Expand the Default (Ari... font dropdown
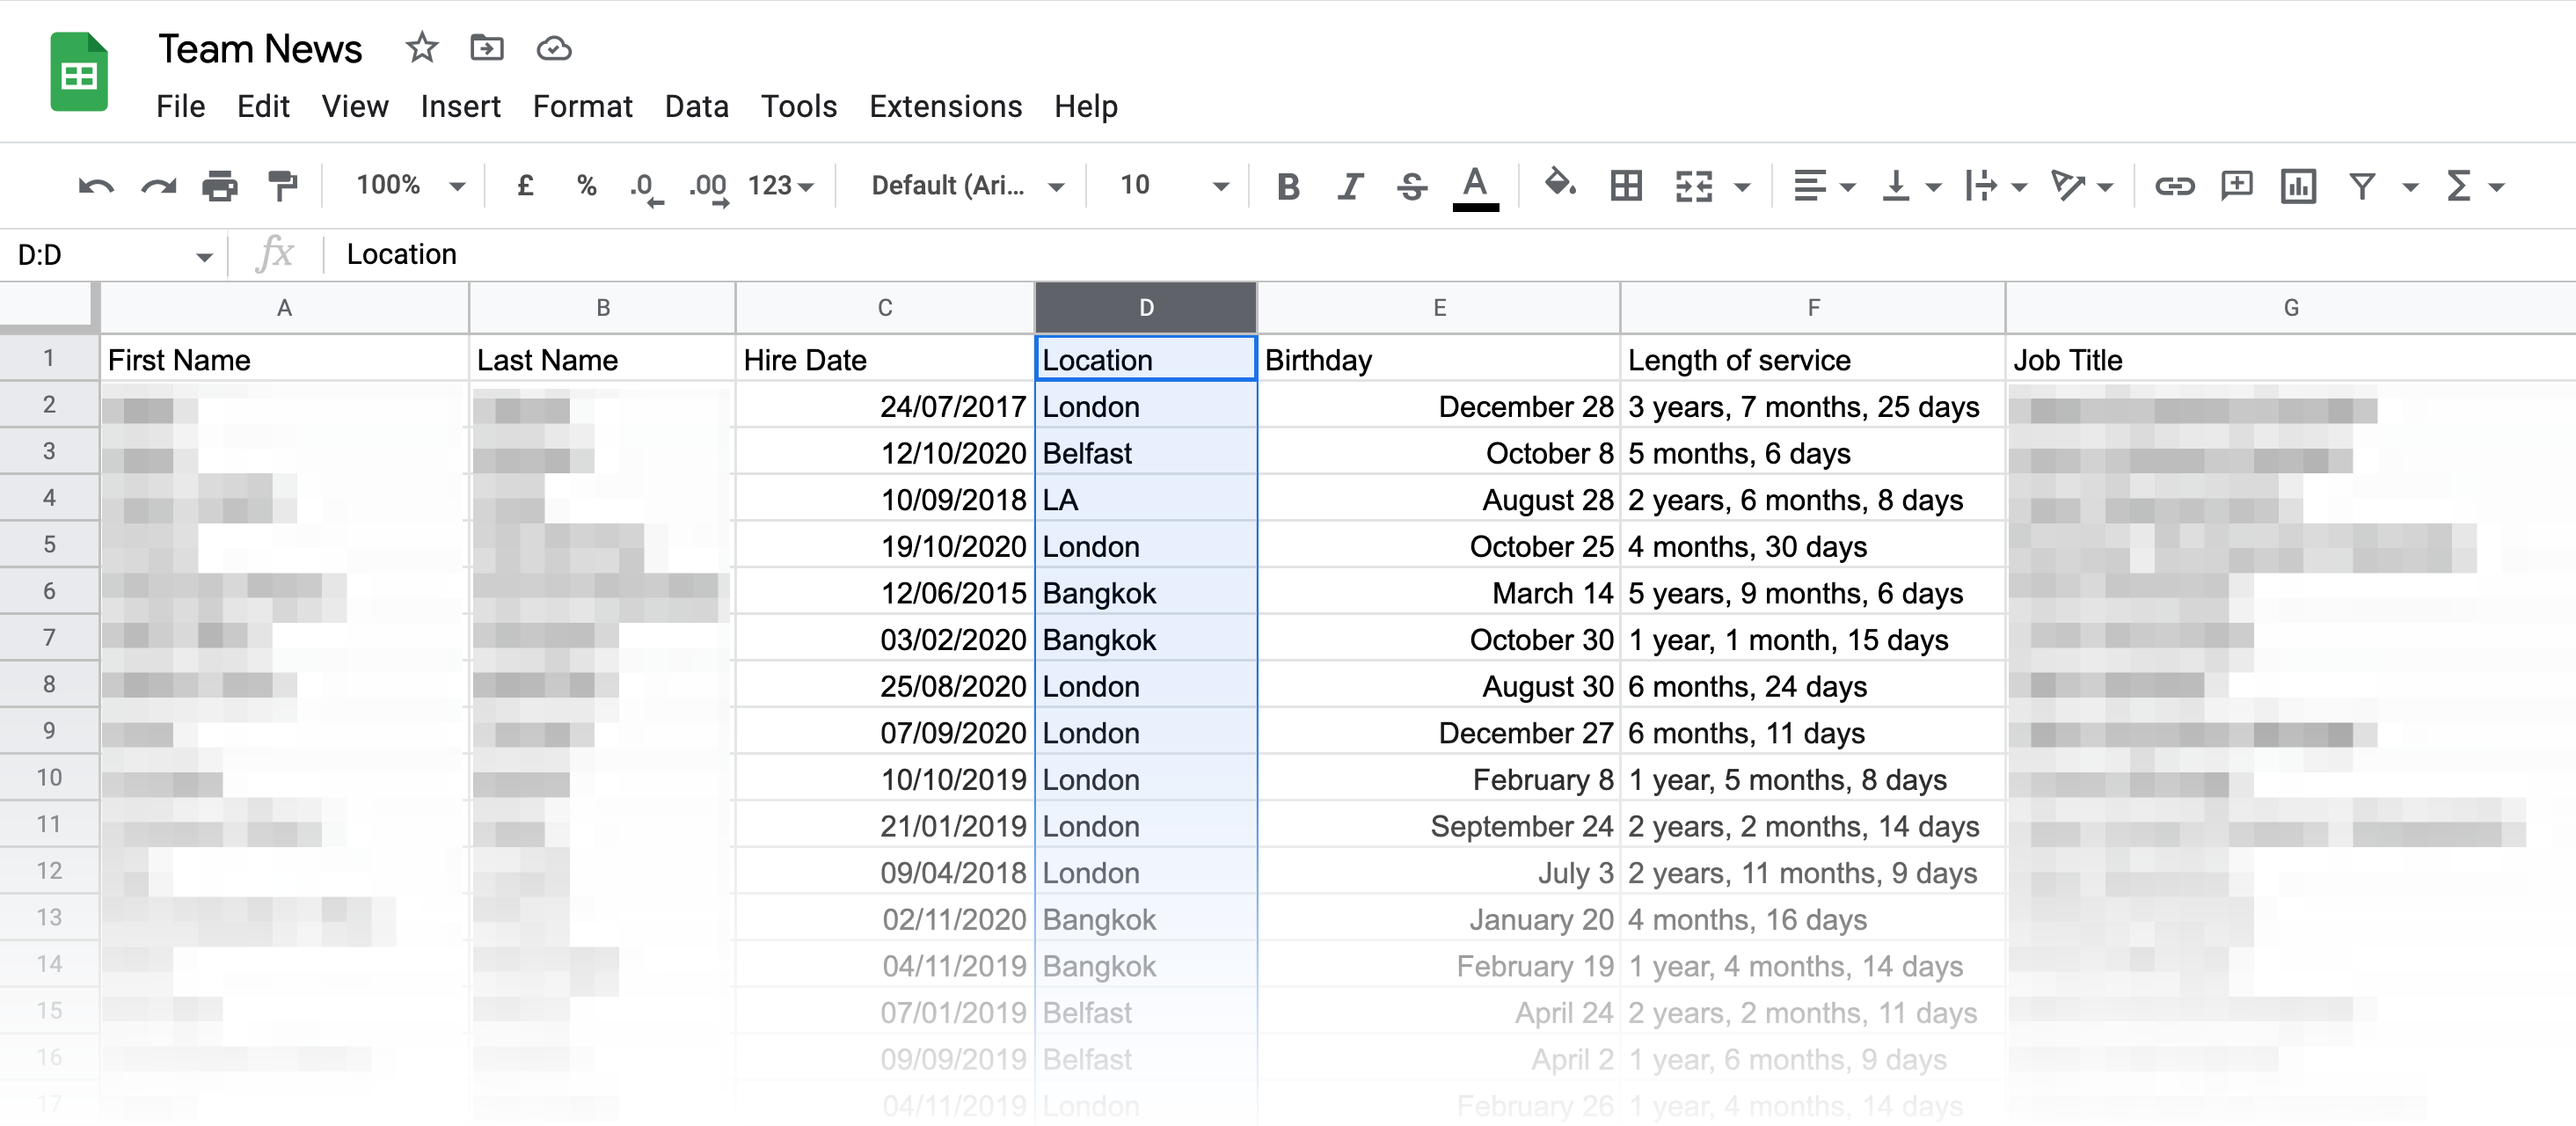2576x1126 pixels. [966, 186]
